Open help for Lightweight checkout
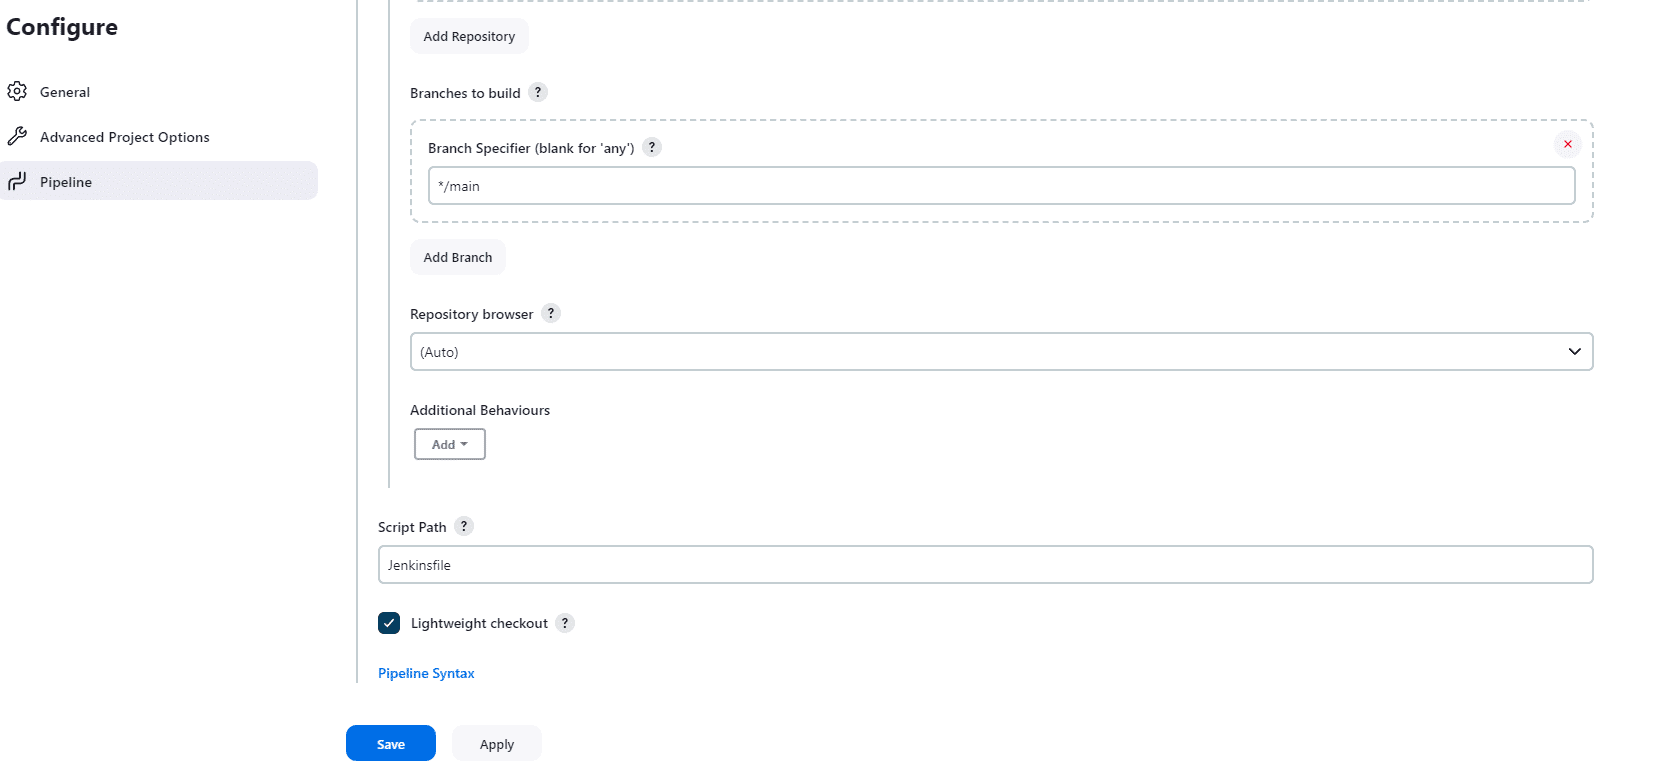Image resolution: width=1673 pixels, height=771 pixels. click(x=564, y=623)
